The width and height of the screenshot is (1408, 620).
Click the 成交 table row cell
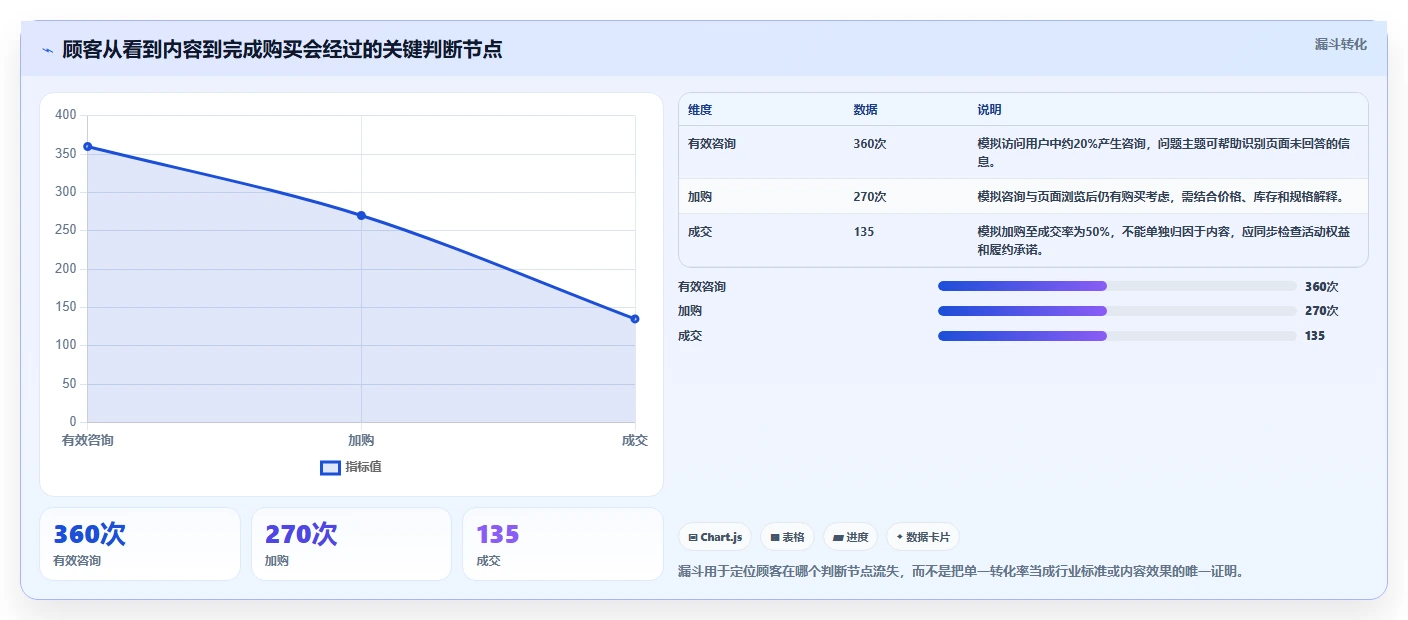click(x=700, y=232)
